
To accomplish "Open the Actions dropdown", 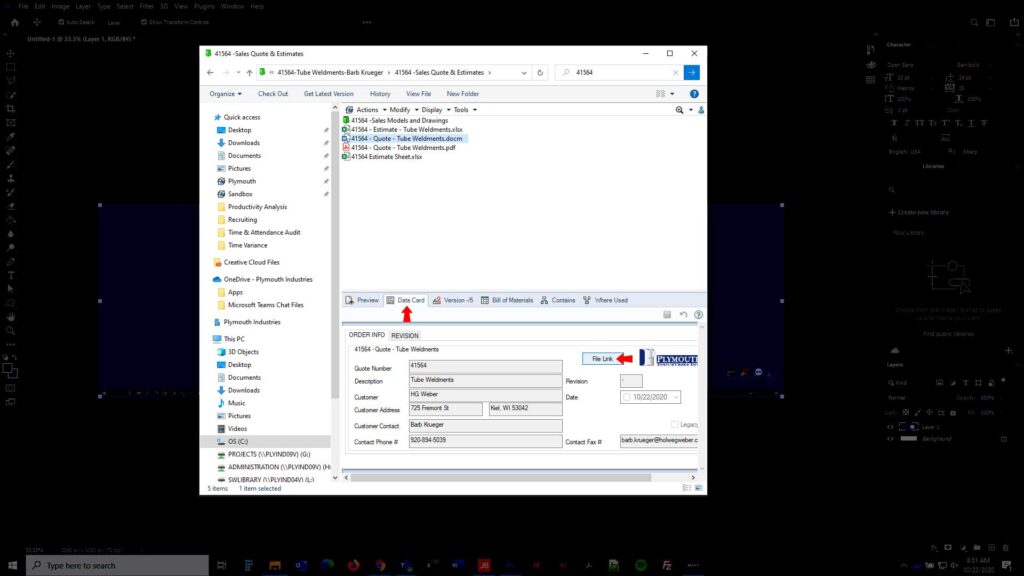I will [368, 110].
